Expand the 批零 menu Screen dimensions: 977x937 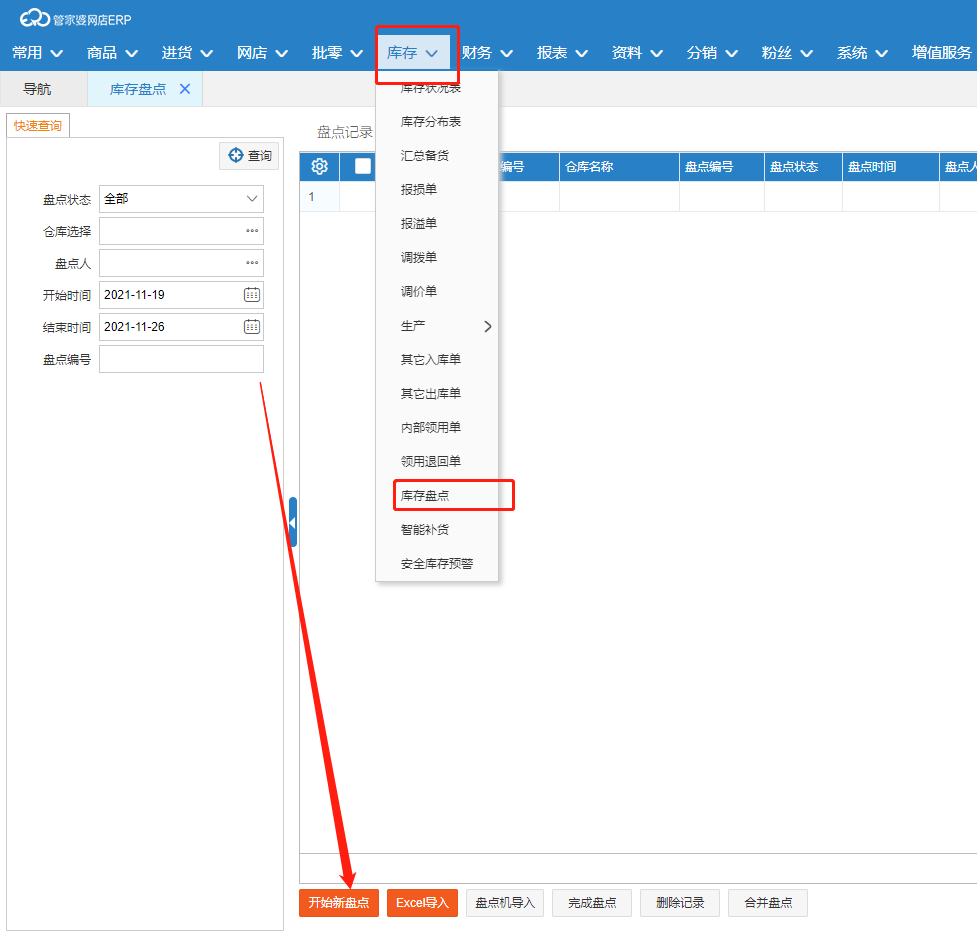tap(337, 53)
